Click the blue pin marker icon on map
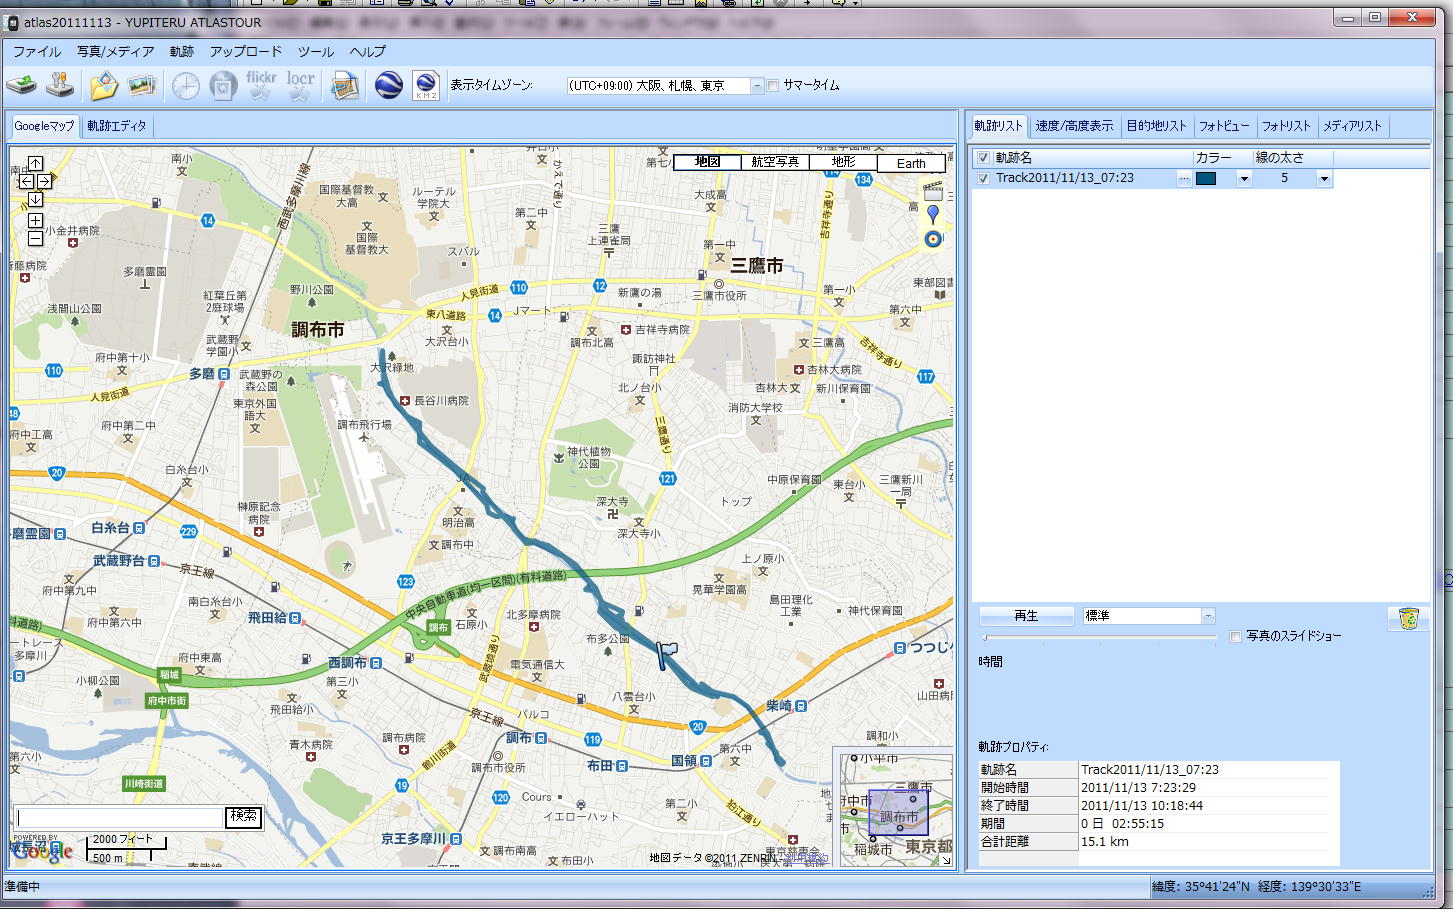Image resolution: width=1454 pixels, height=910 pixels. (x=933, y=214)
